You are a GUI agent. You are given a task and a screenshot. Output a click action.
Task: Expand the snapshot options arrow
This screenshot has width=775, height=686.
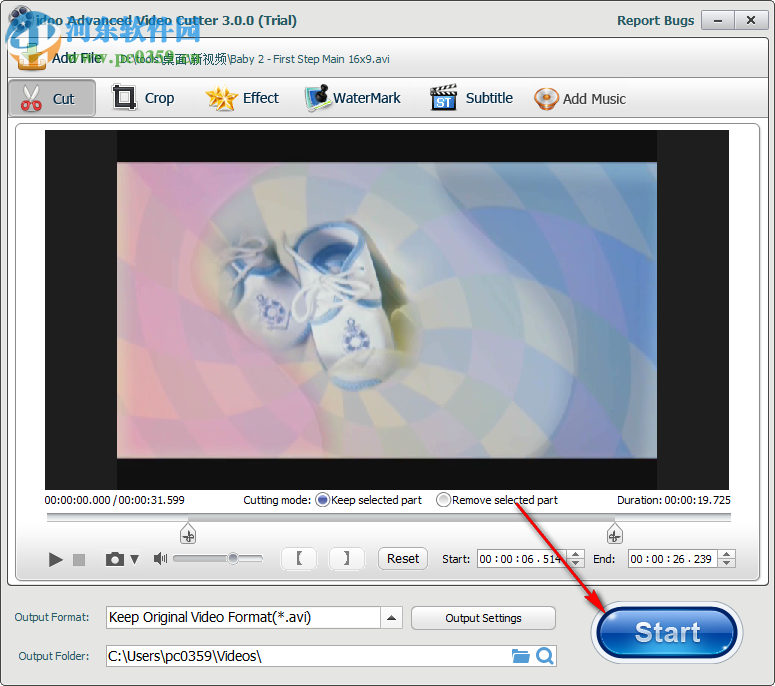point(134,559)
